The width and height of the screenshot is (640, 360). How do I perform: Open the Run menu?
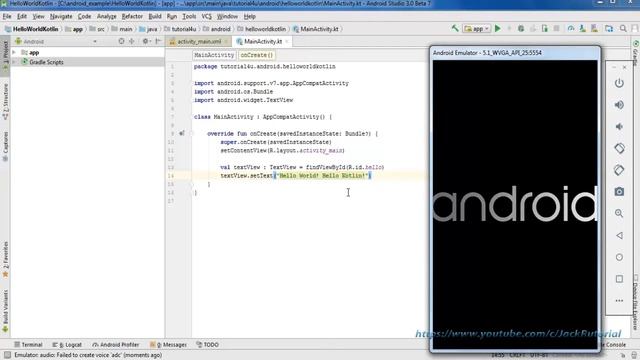tap(172, 16)
